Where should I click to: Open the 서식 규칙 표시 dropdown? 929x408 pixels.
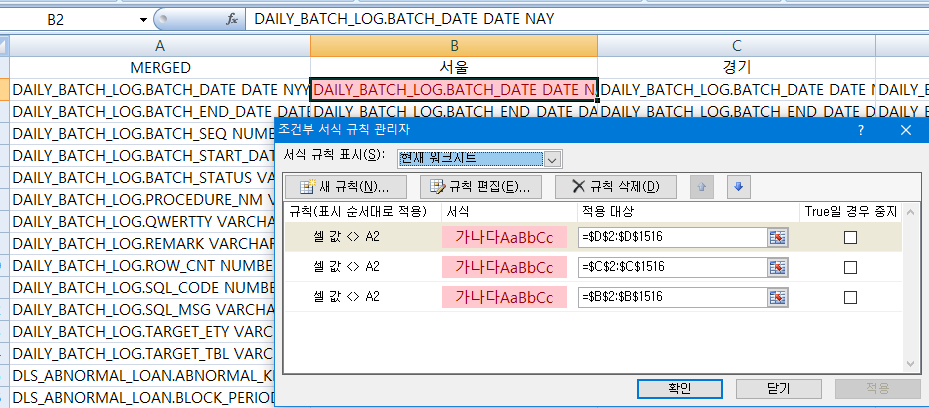click(552, 158)
